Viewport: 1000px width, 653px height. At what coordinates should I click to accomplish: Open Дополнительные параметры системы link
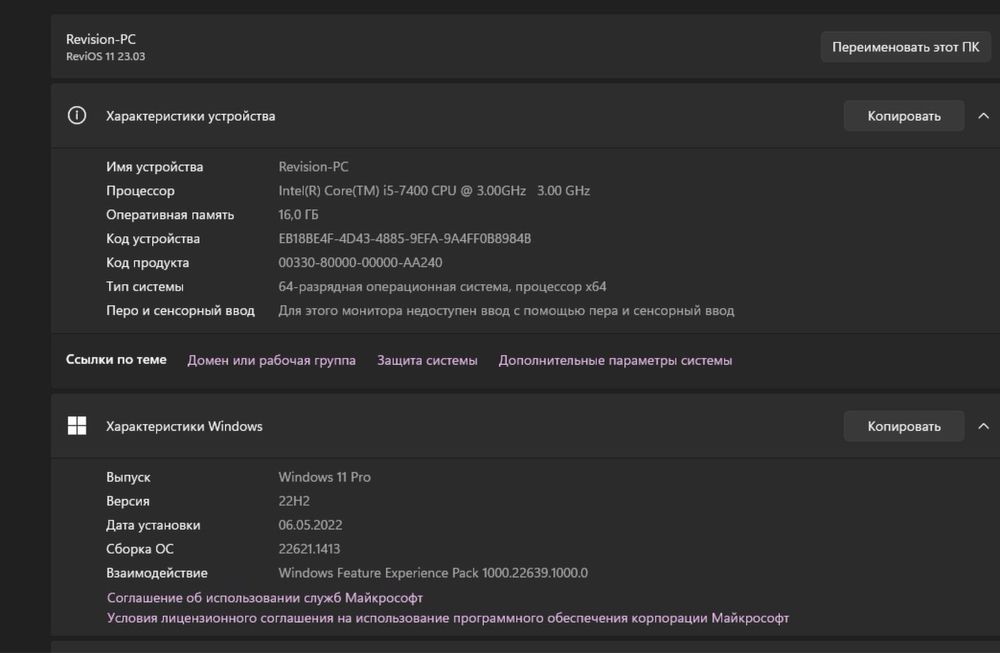pos(615,360)
